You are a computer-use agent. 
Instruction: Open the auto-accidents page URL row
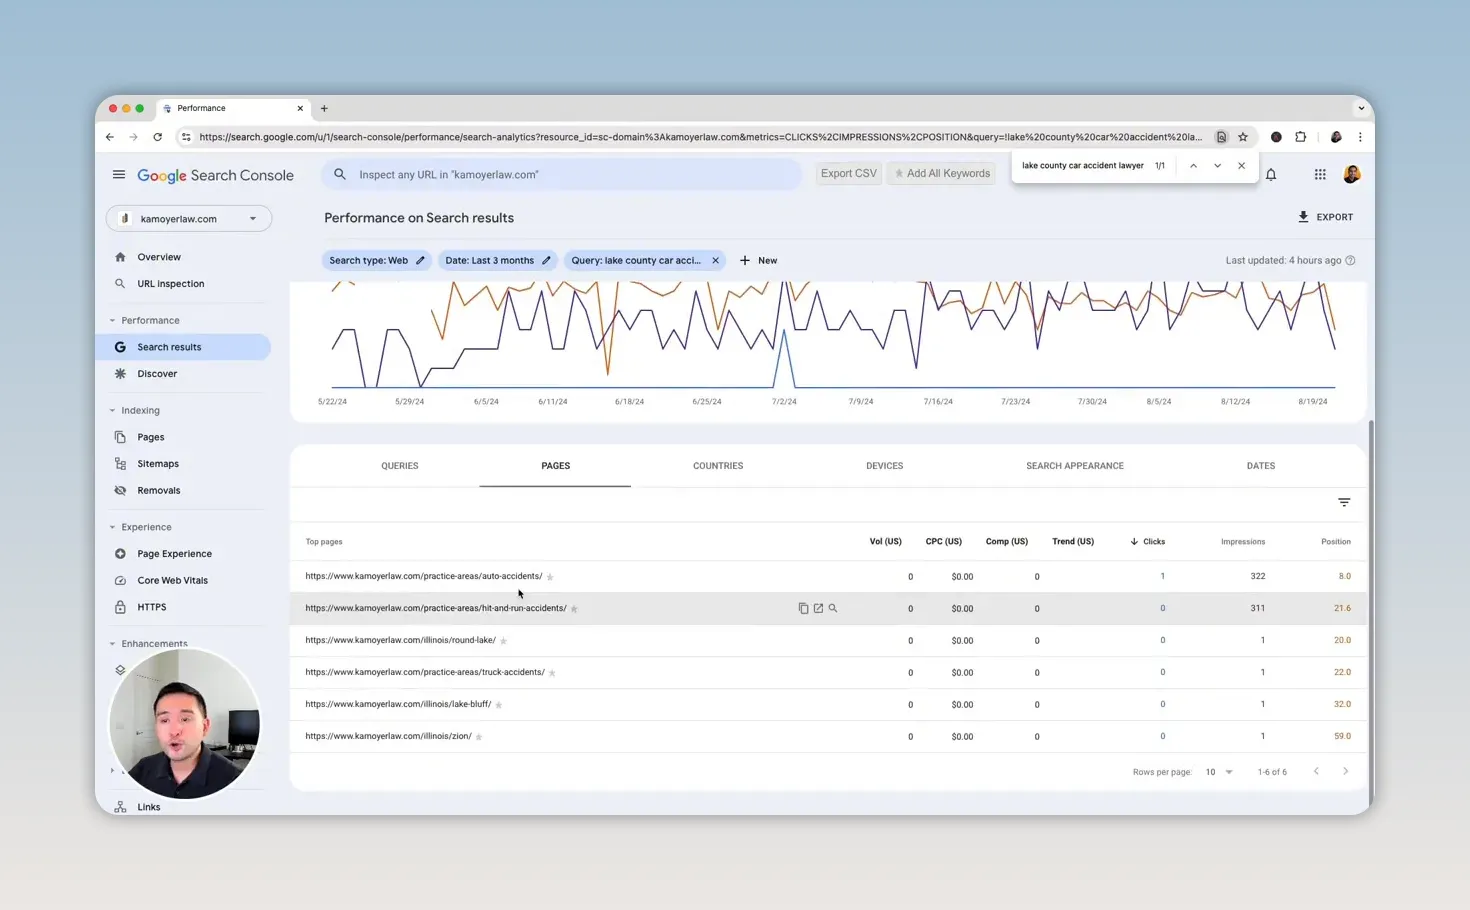click(x=423, y=576)
